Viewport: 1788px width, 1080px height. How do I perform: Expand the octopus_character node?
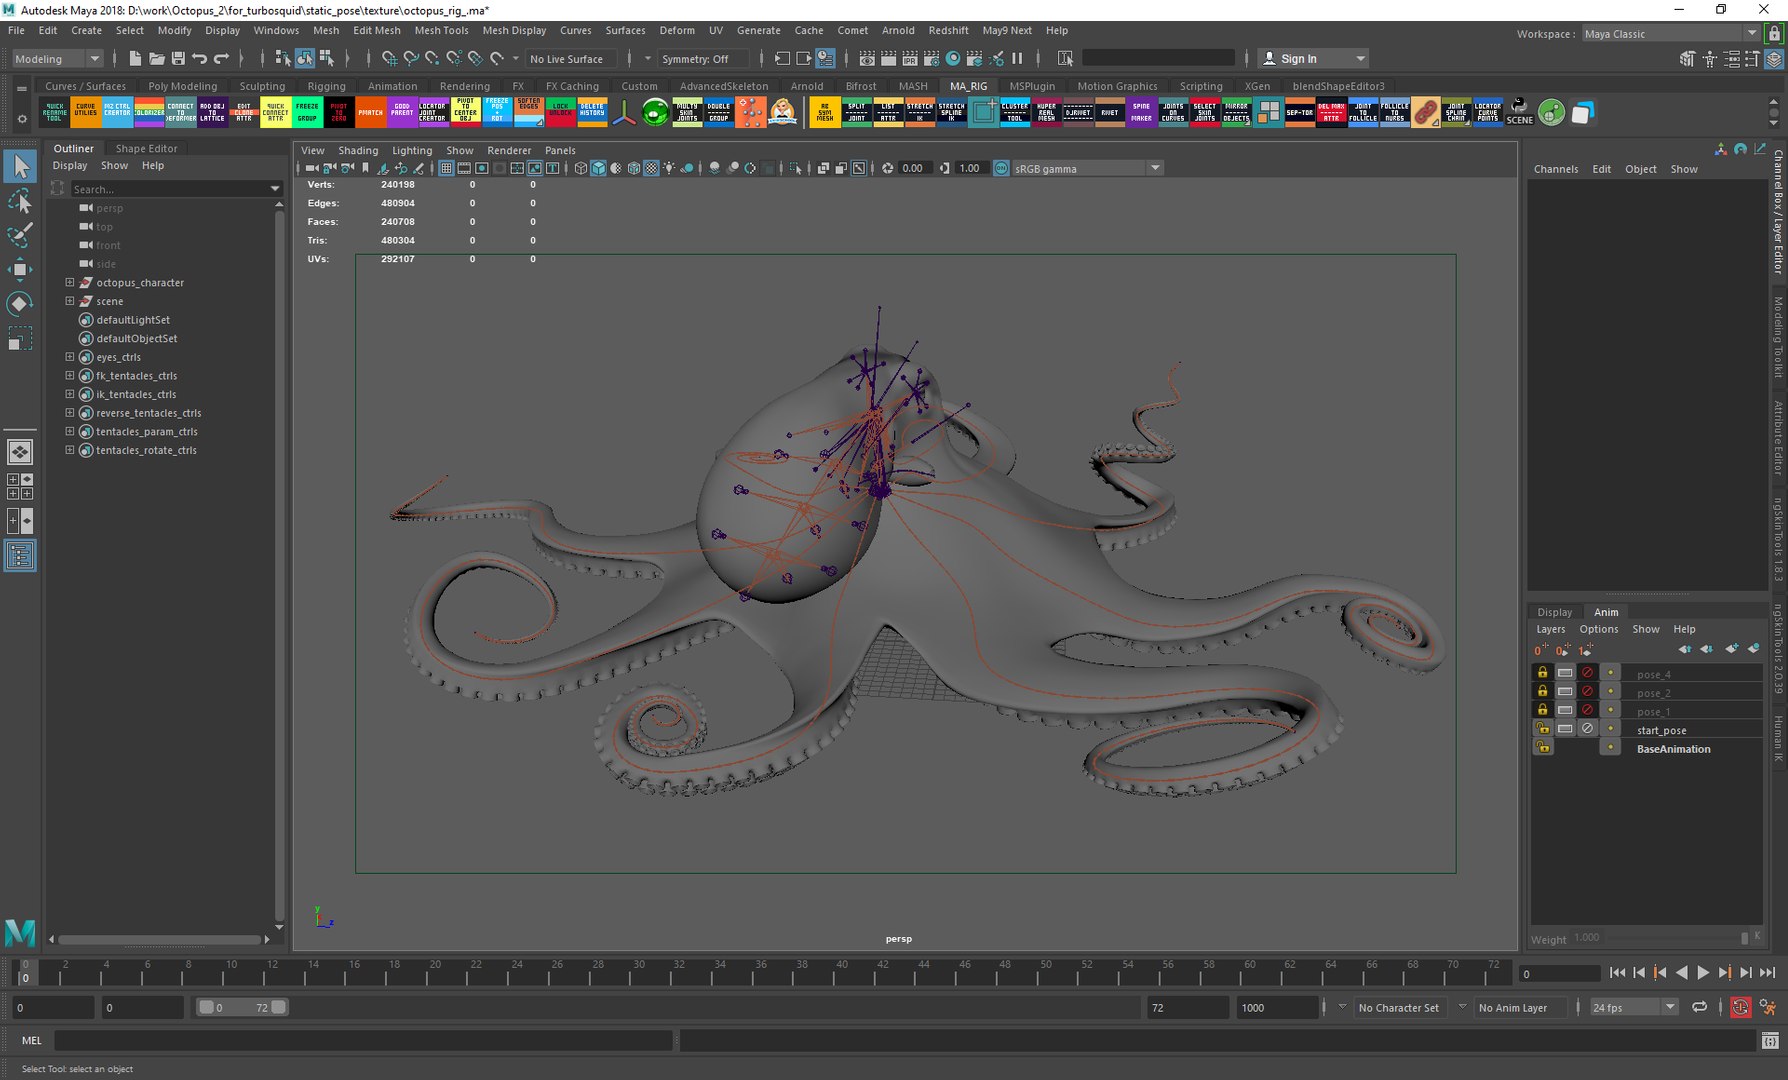pos(70,282)
